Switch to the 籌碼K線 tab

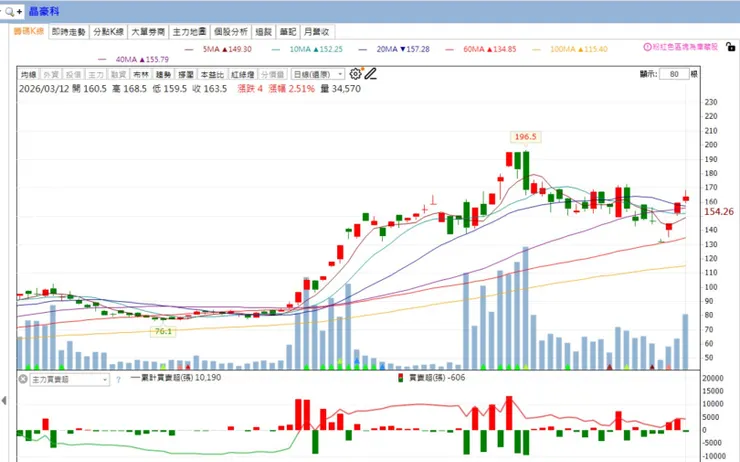pyautogui.click(x=29, y=32)
